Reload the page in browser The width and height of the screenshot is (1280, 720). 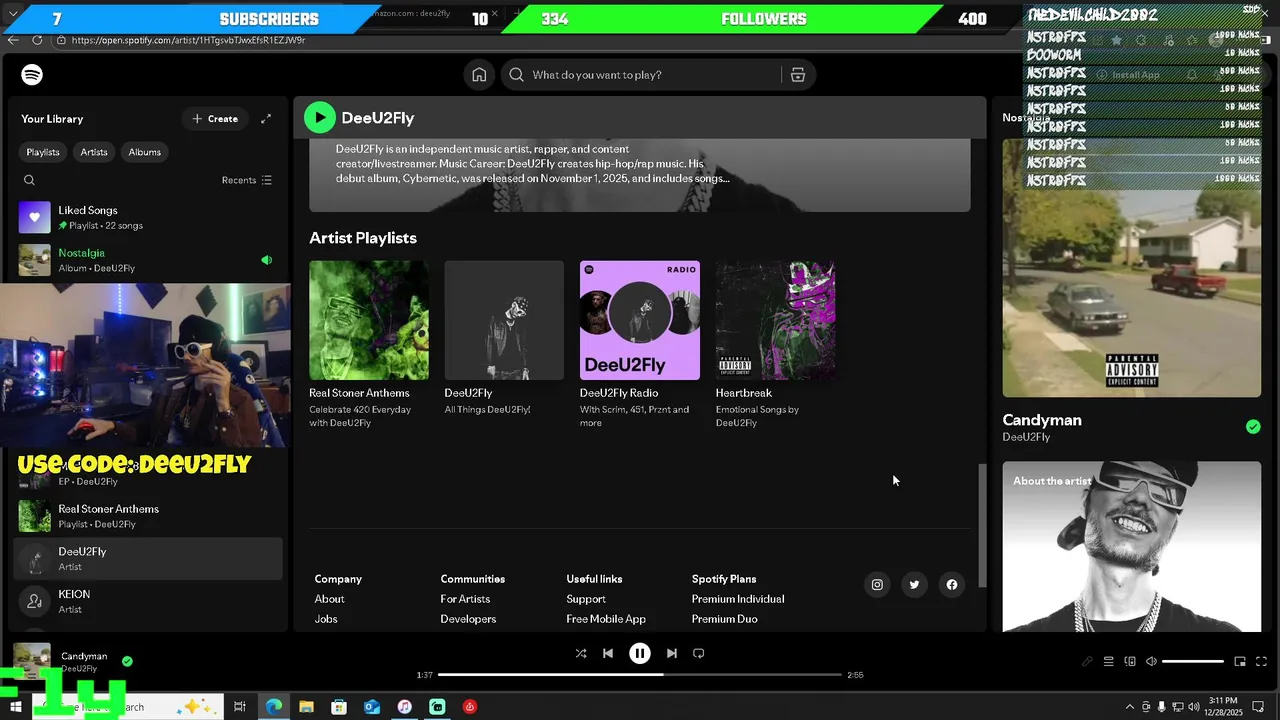point(37,40)
